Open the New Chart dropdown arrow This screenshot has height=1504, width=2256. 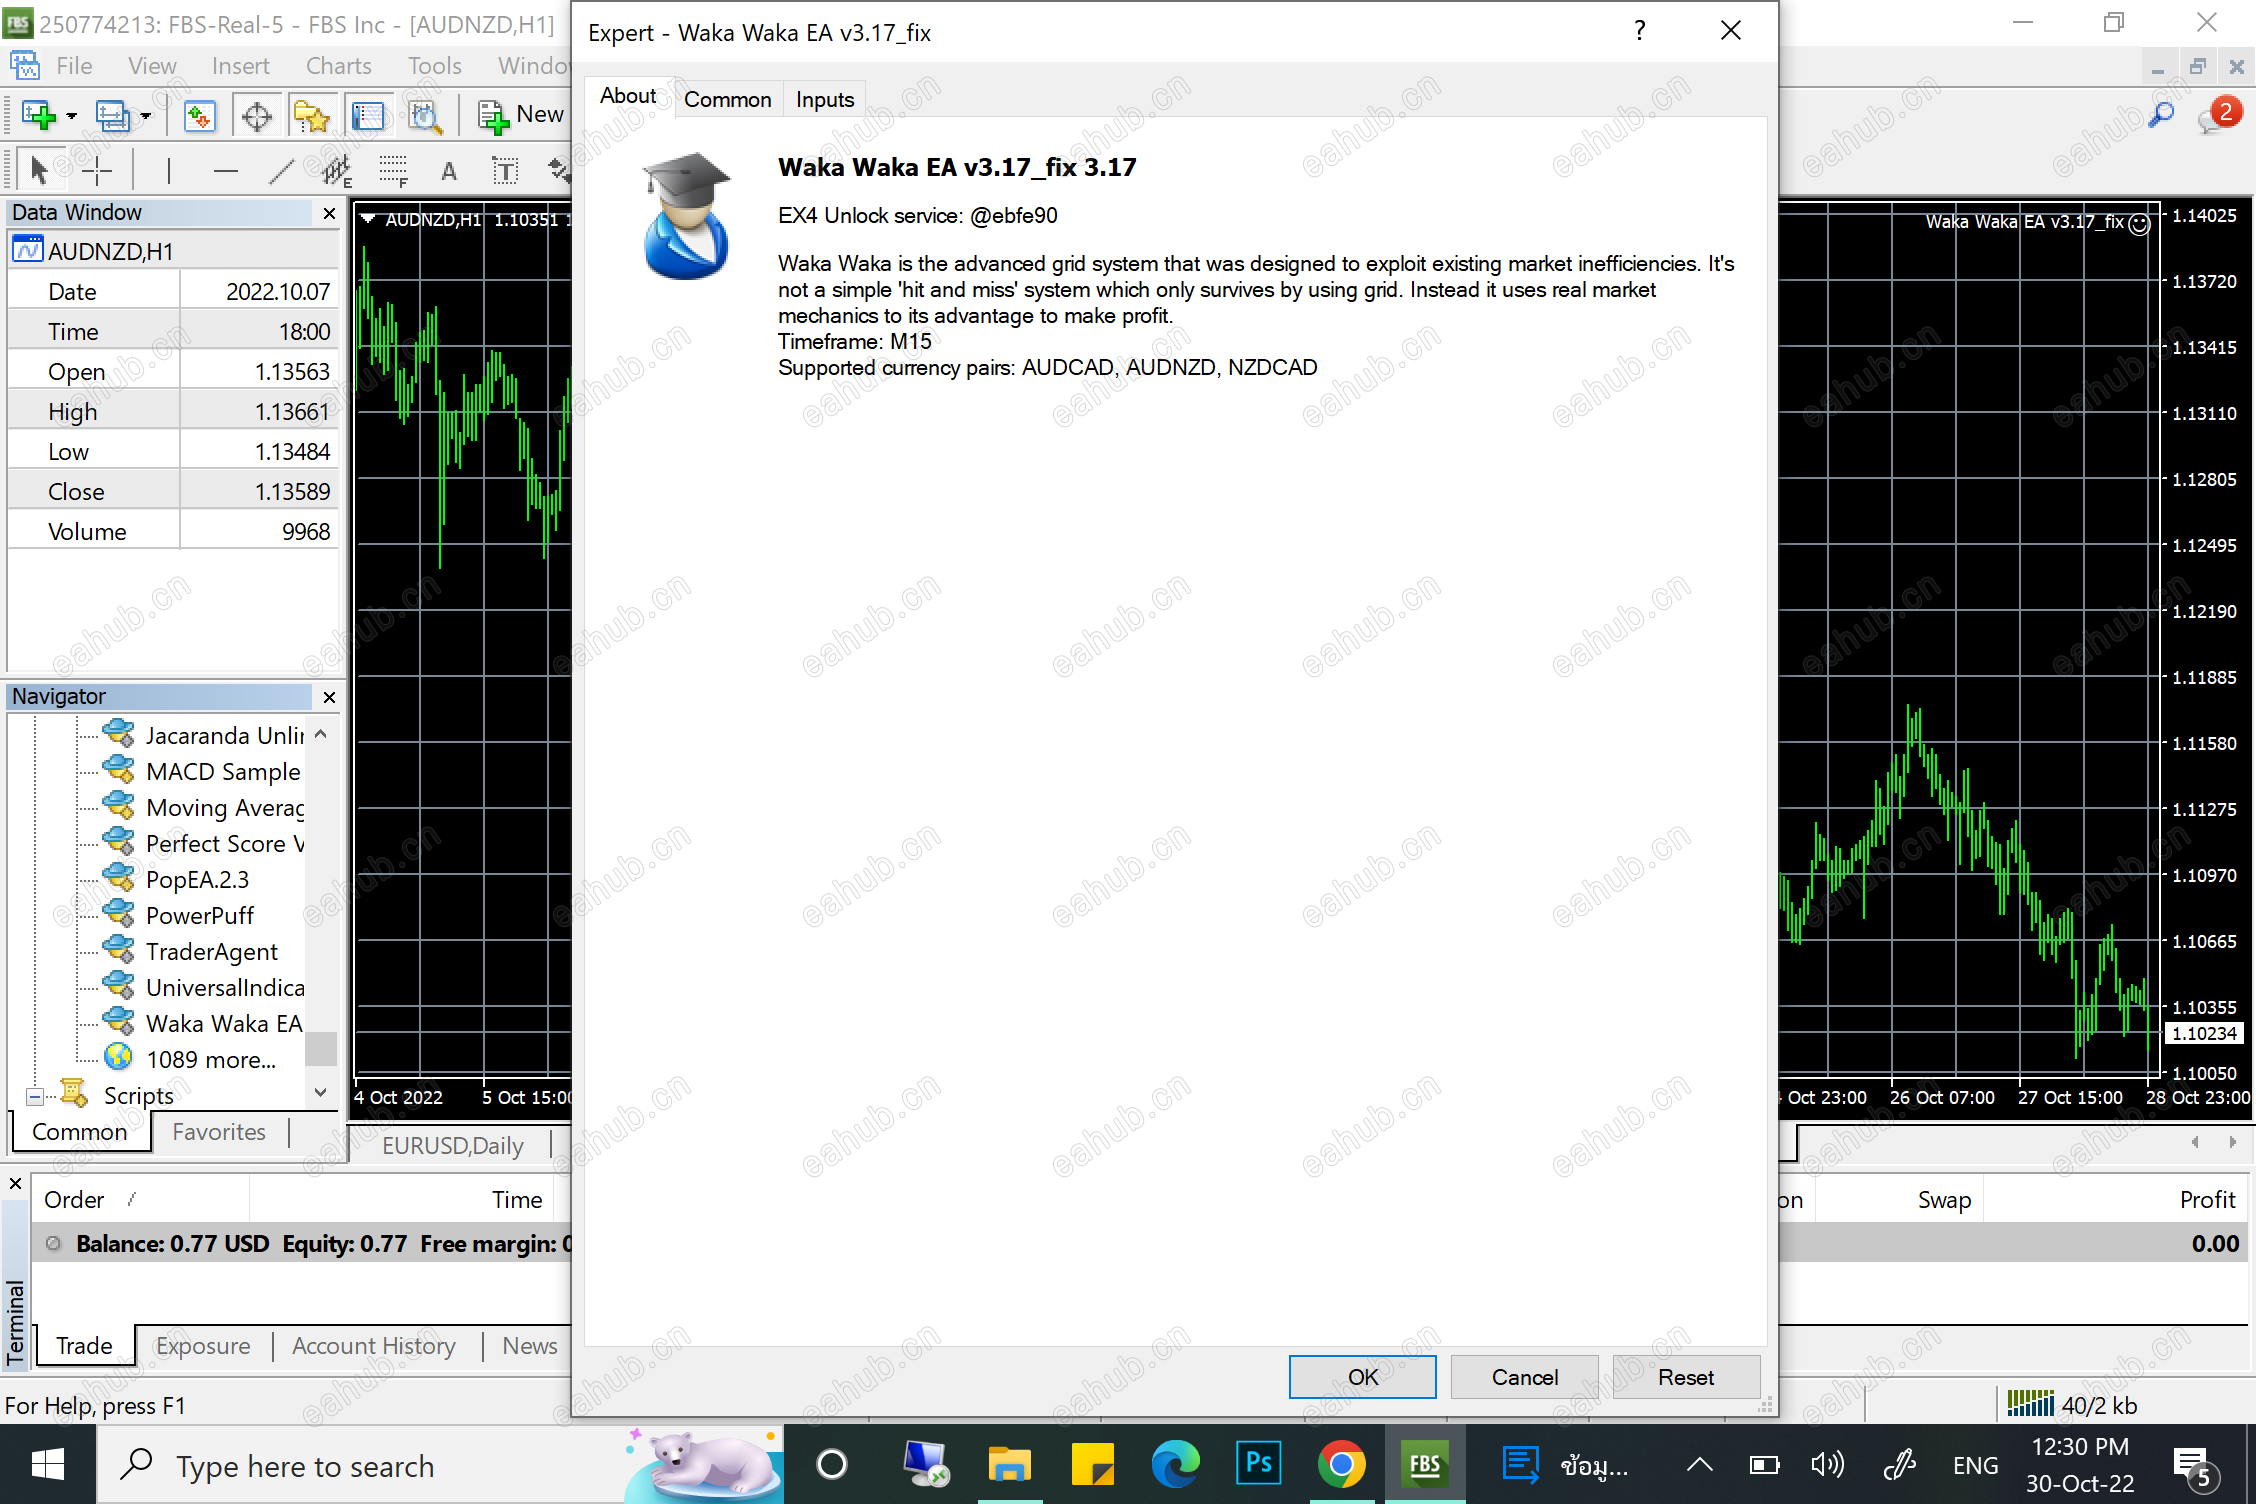[x=70, y=116]
